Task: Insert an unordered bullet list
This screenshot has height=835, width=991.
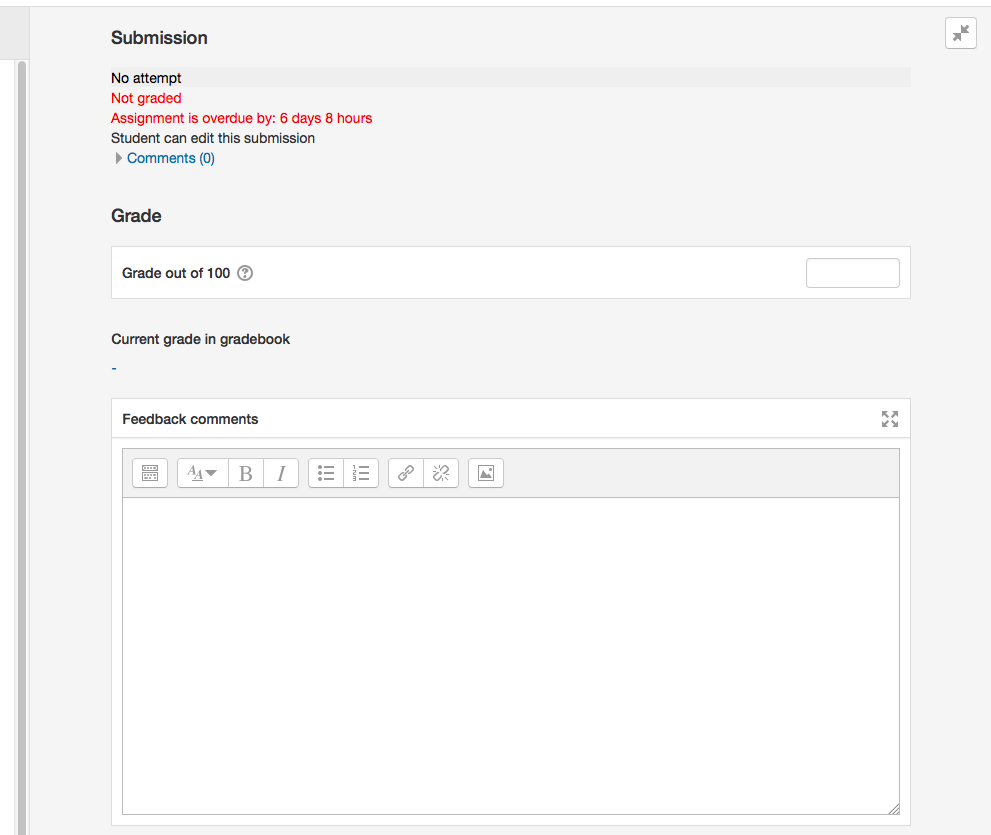Action: pyautogui.click(x=326, y=473)
